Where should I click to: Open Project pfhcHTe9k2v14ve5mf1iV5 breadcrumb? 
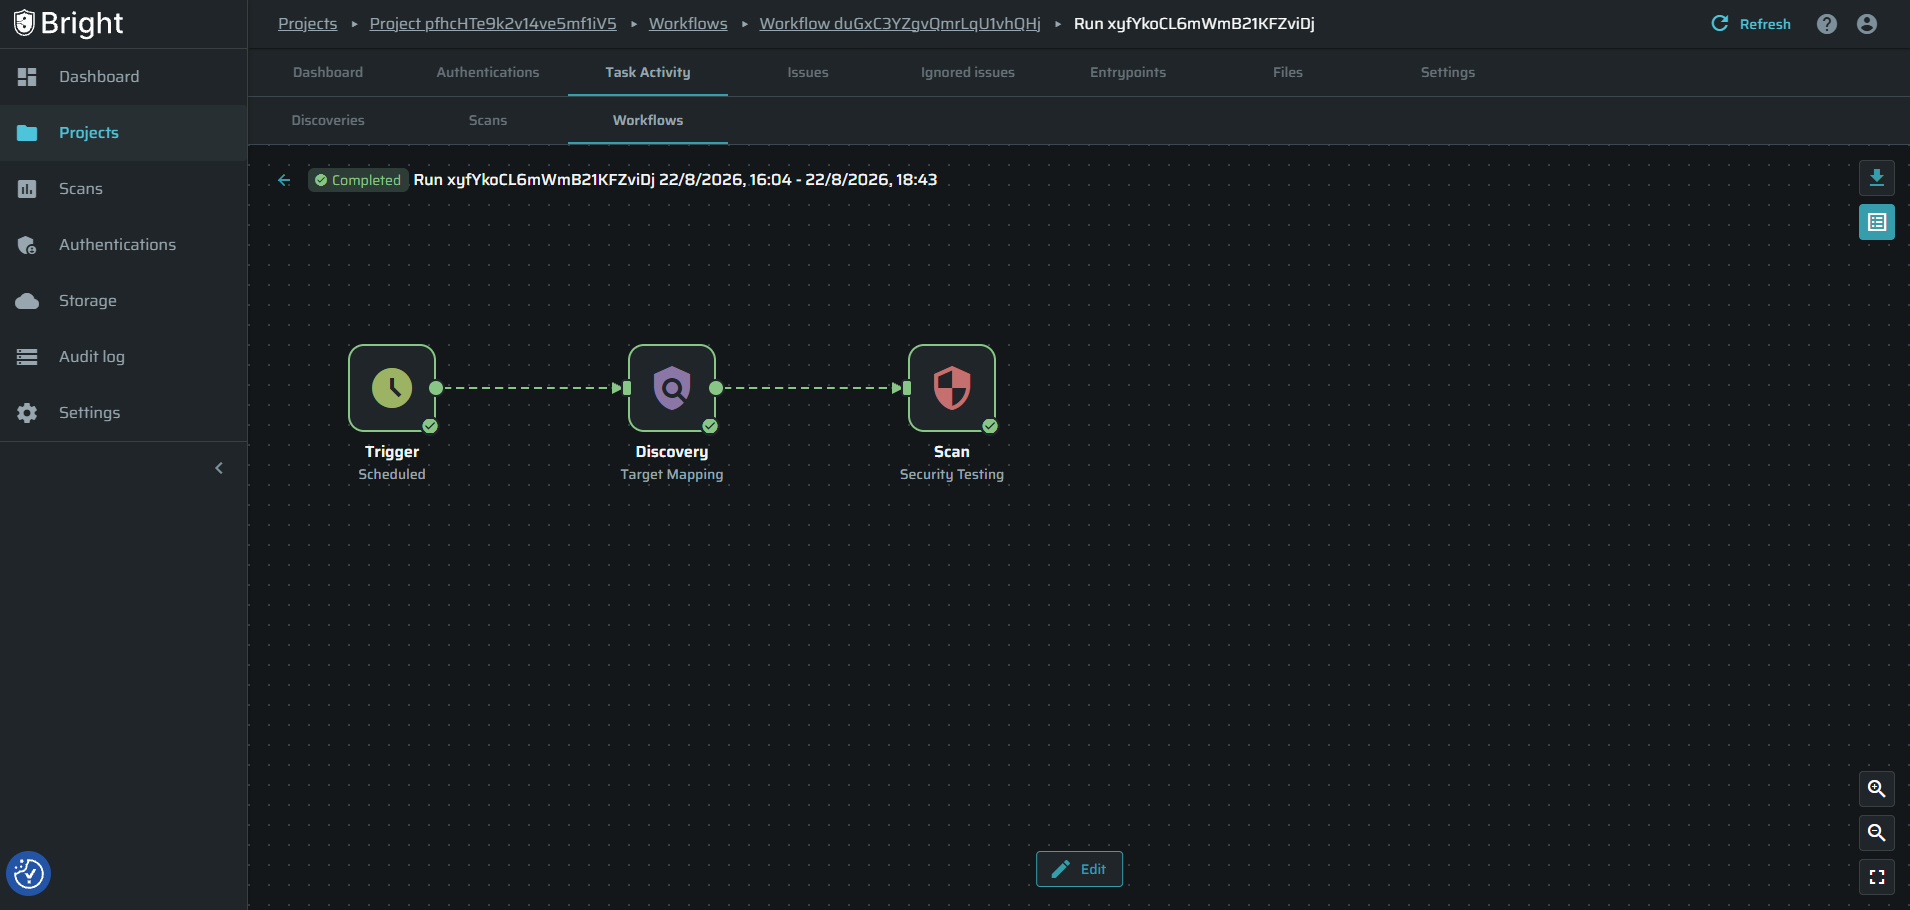493,24
